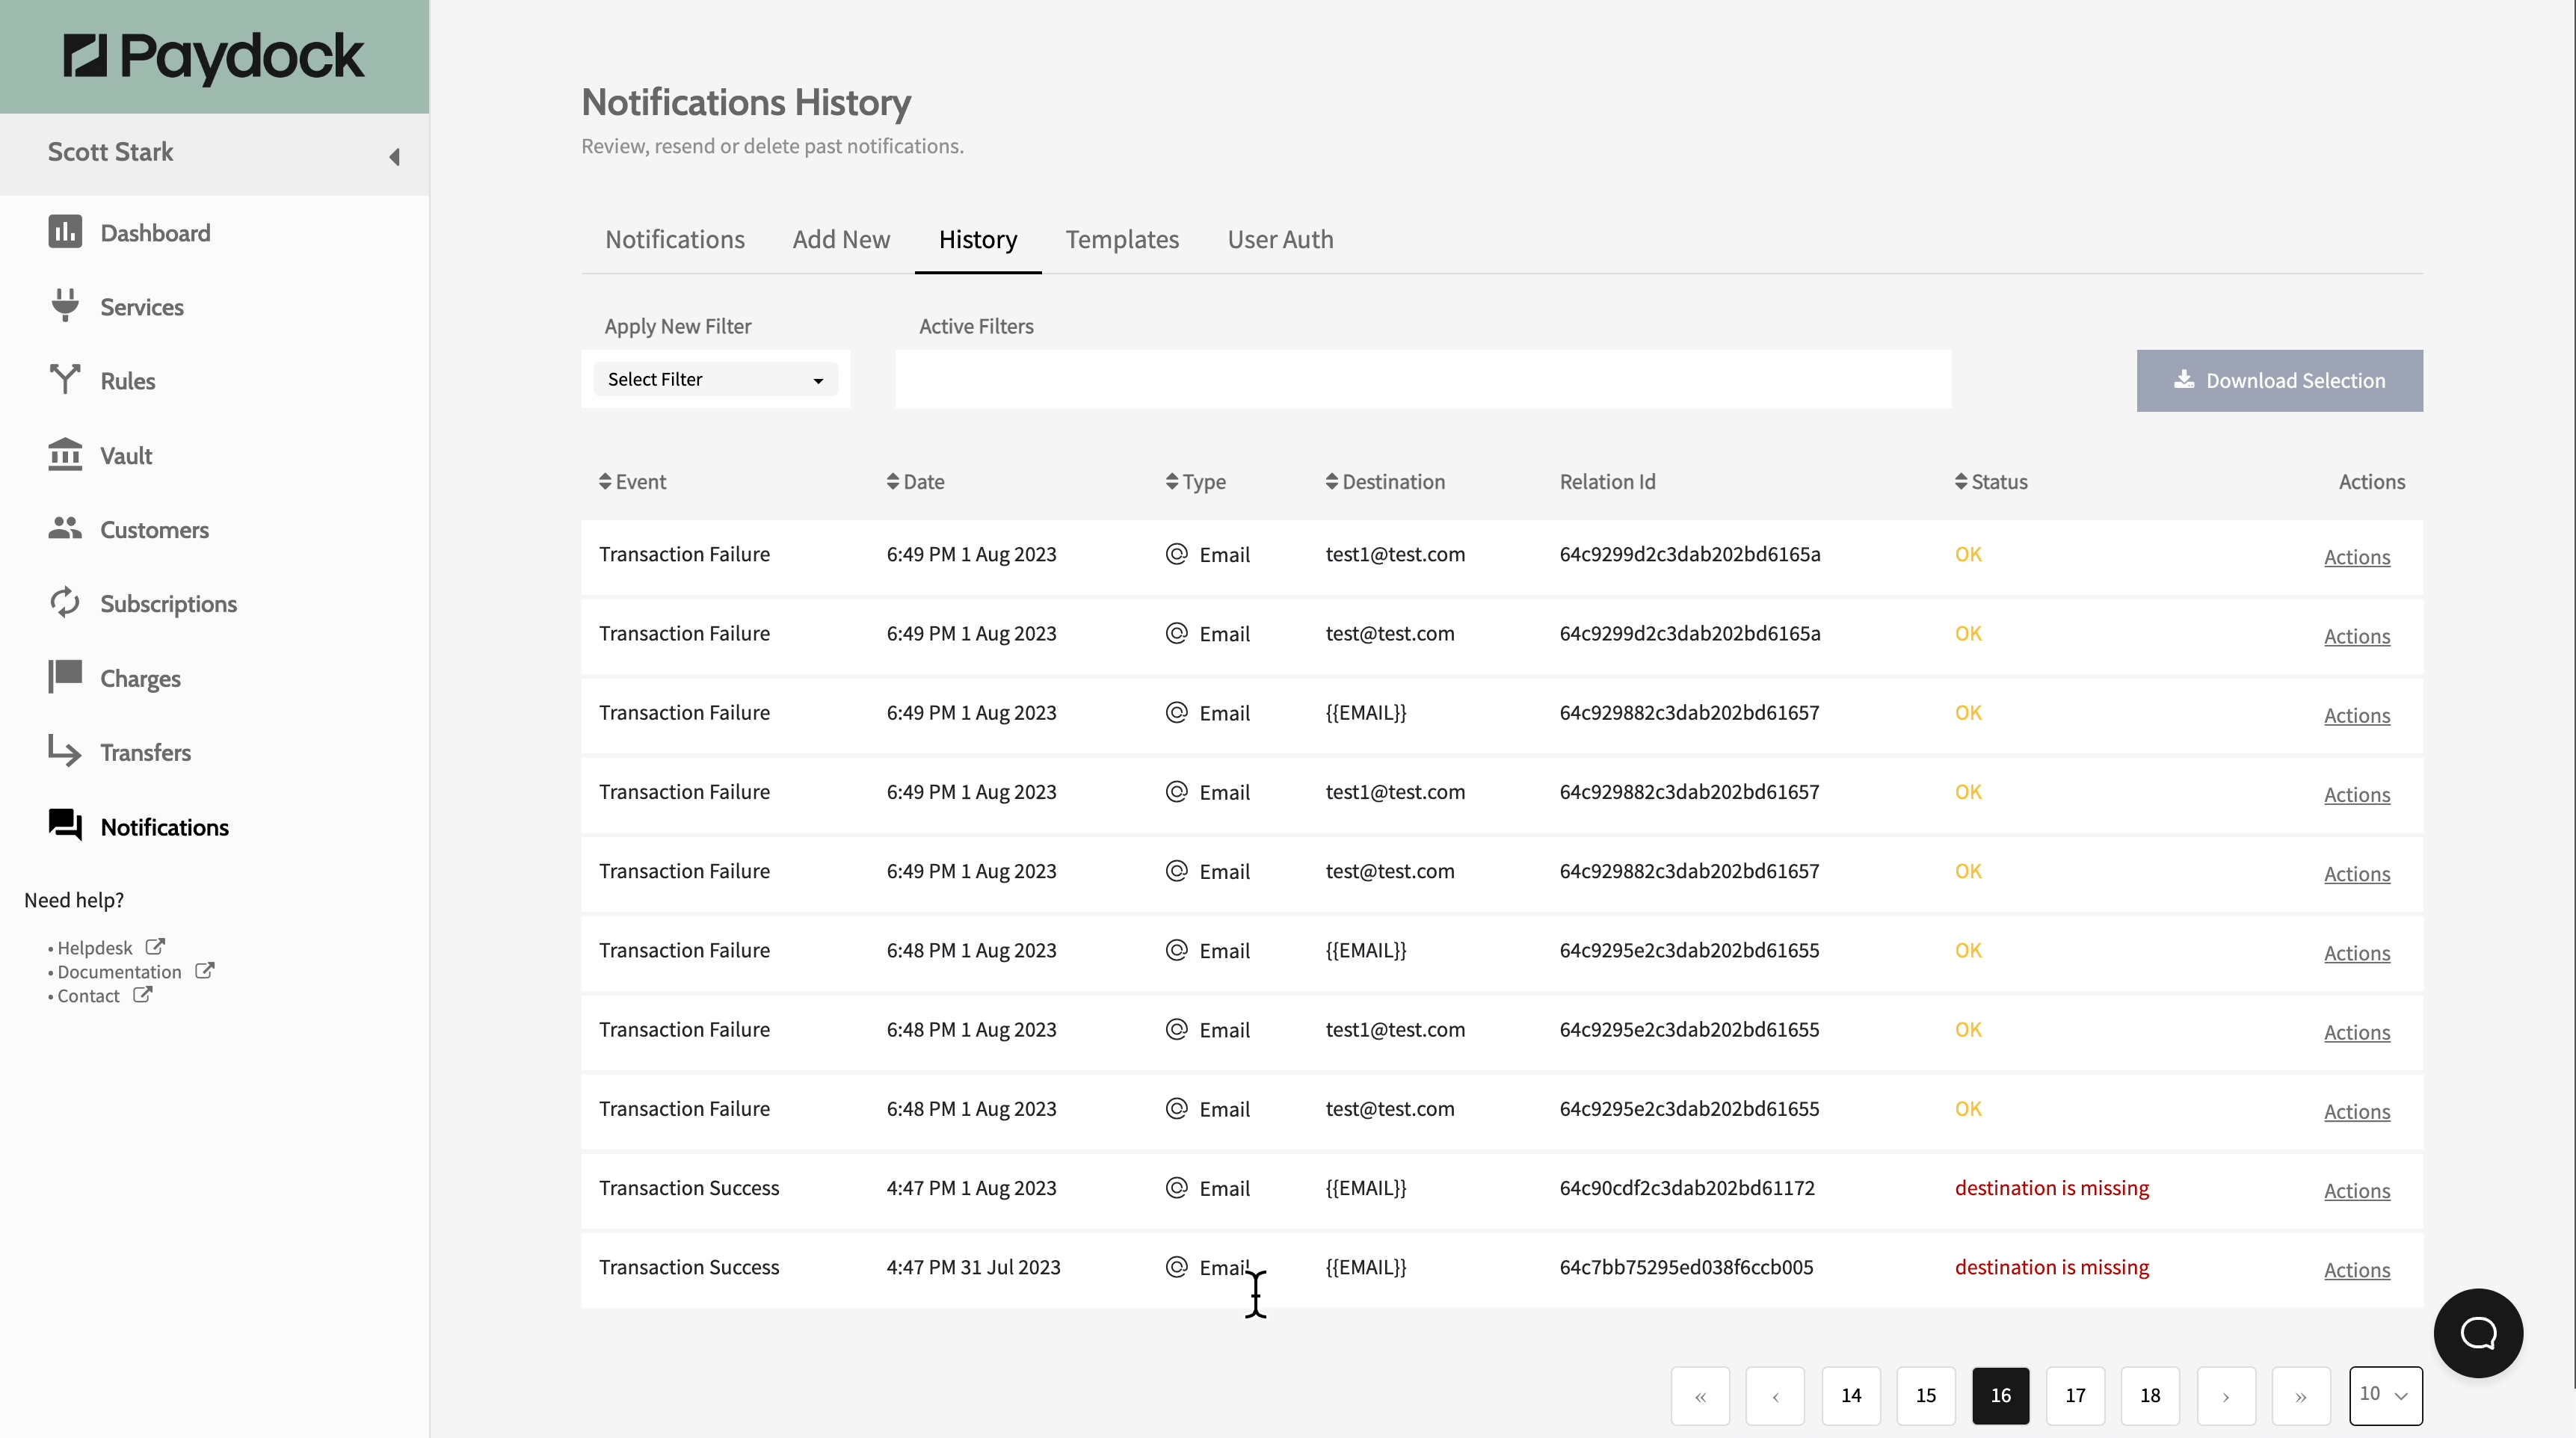Screen dimensions: 2576x1438
Task: Open the Subscriptions refresh icon
Action: (65, 602)
